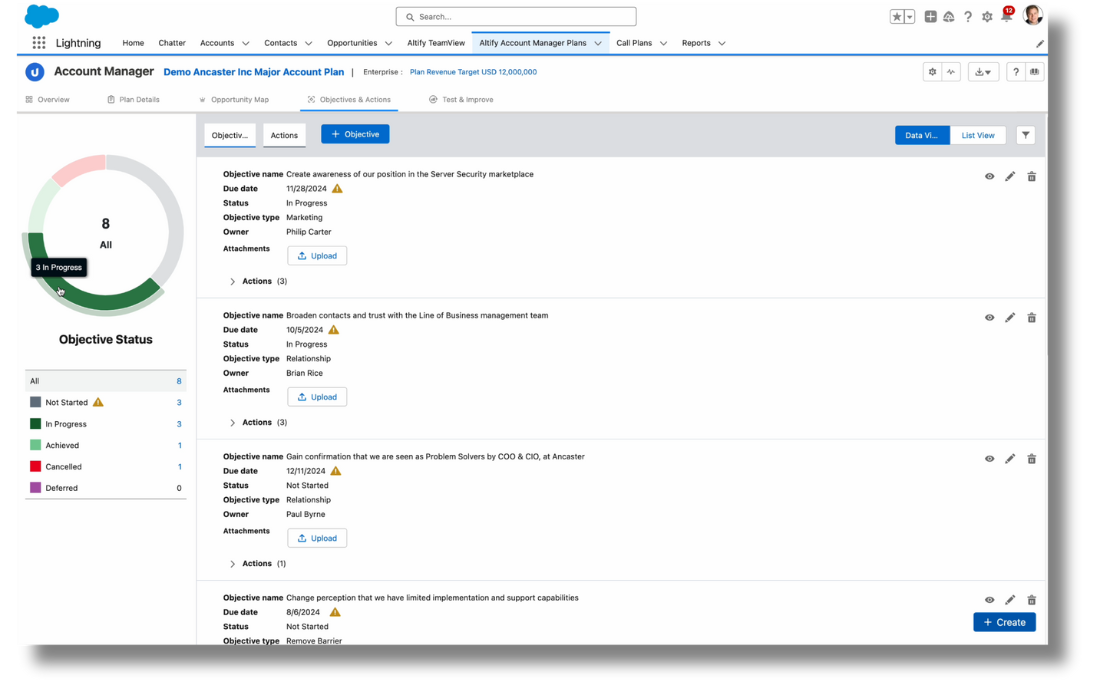The width and height of the screenshot is (1100, 700).
Task: View the Broaden contacts objective eye icon
Action: [x=989, y=318]
